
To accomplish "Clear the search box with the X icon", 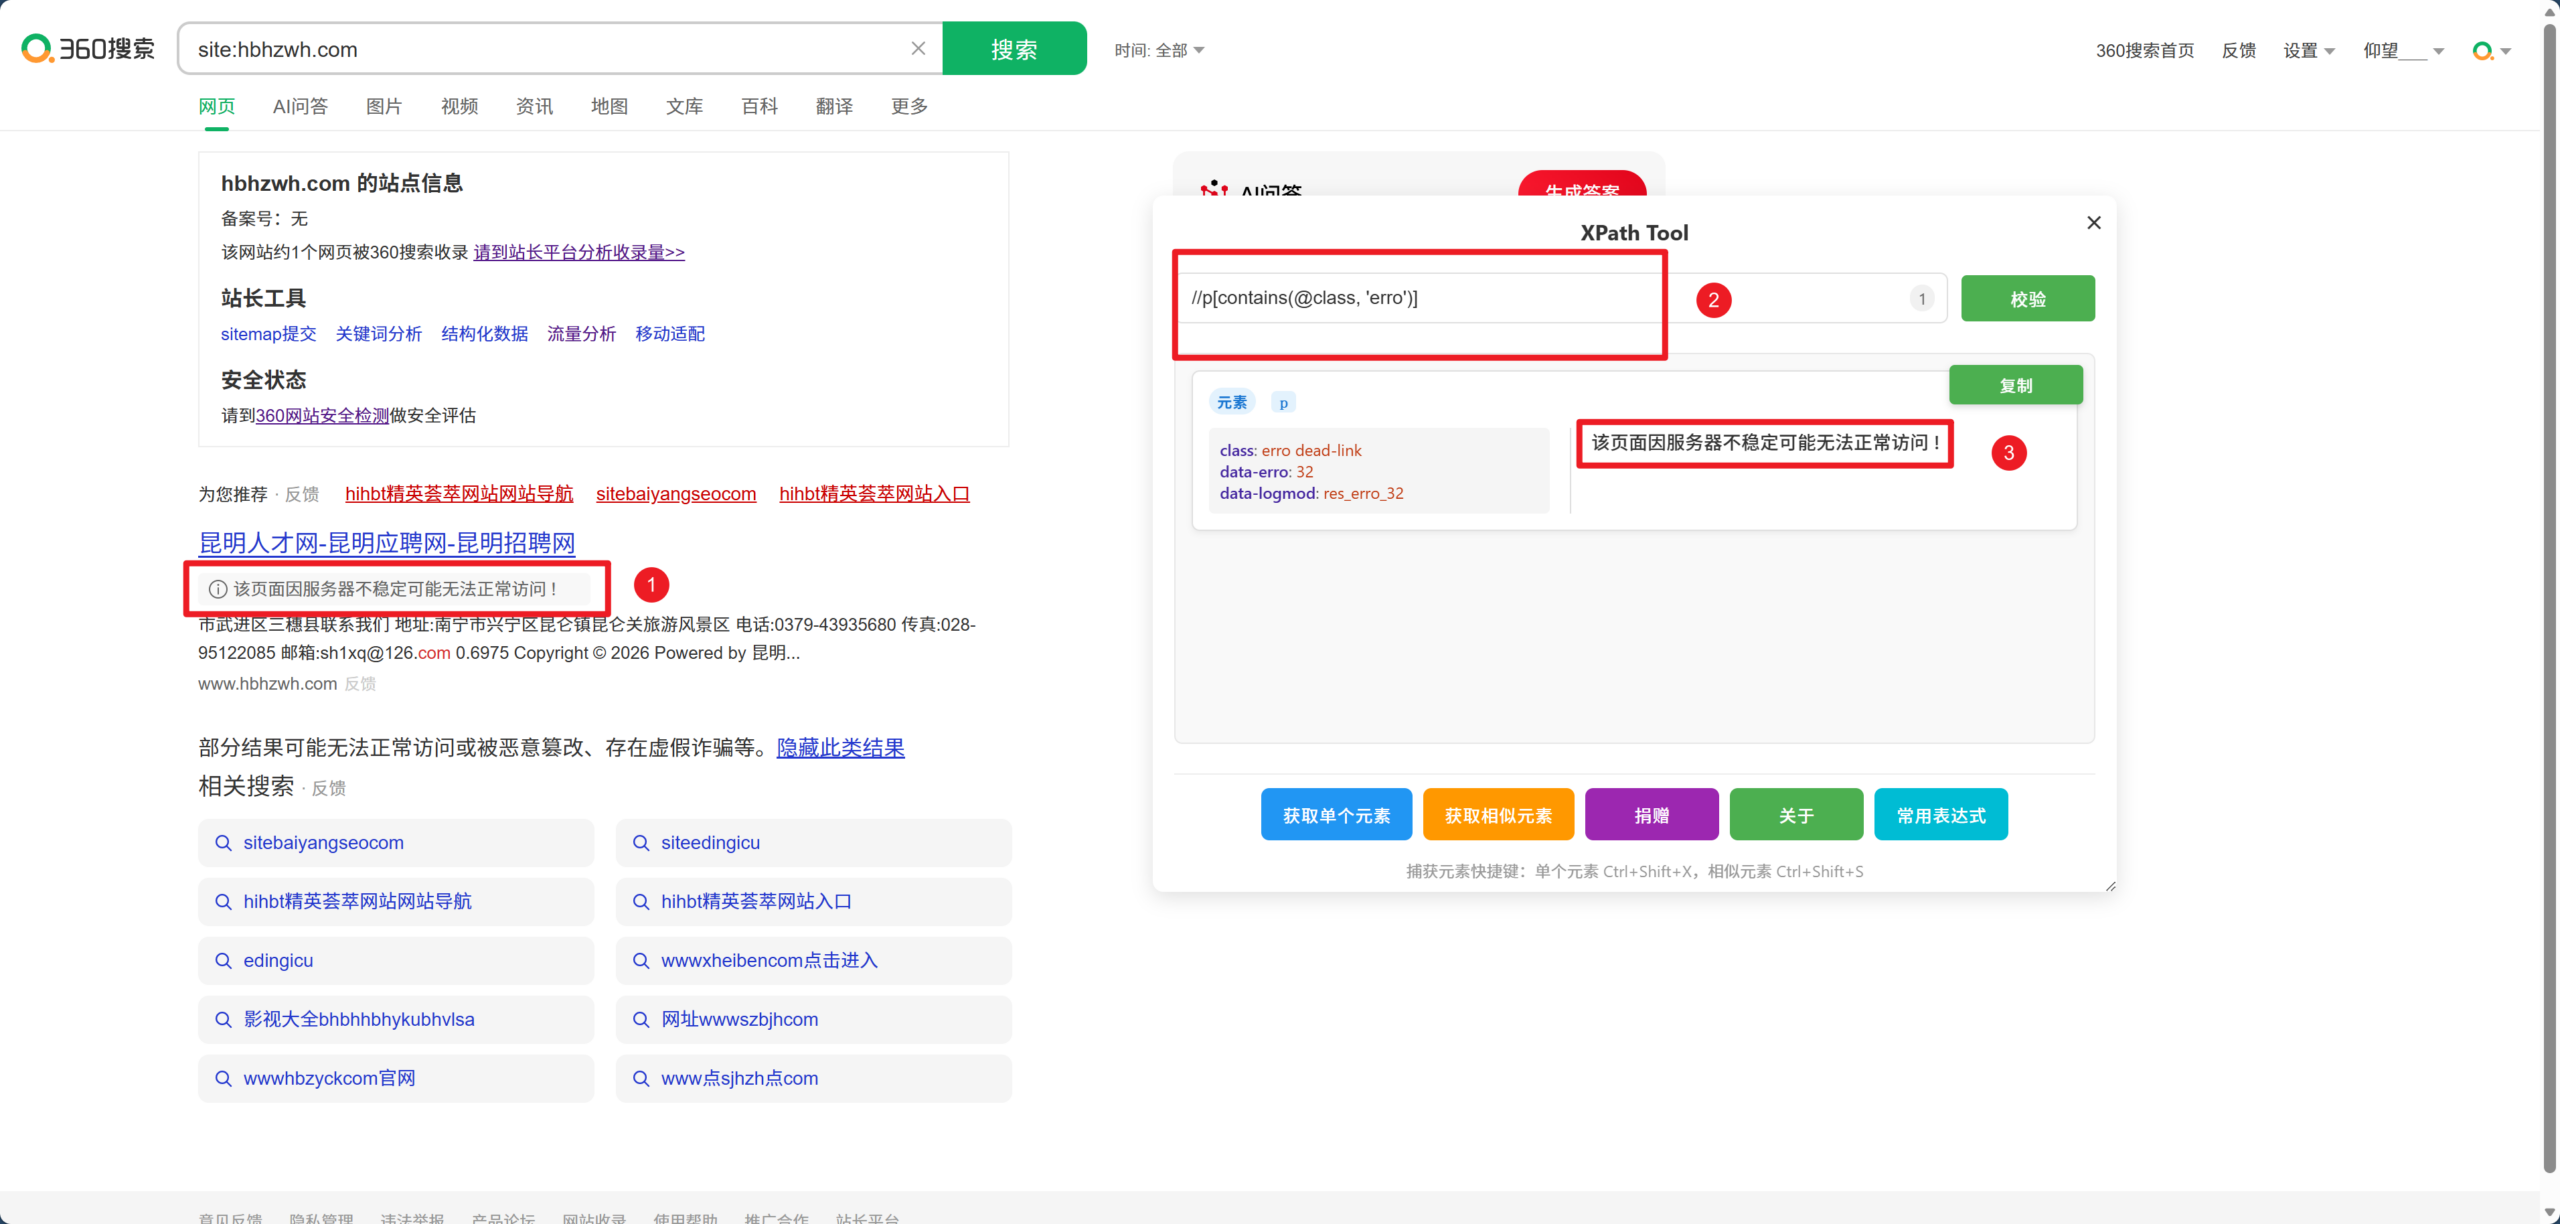I will tap(918, 49).
